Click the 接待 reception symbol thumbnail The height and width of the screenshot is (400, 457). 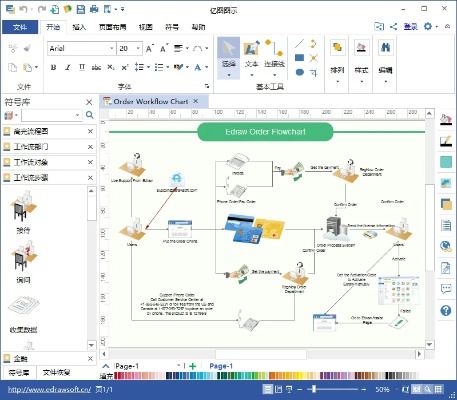23,207
